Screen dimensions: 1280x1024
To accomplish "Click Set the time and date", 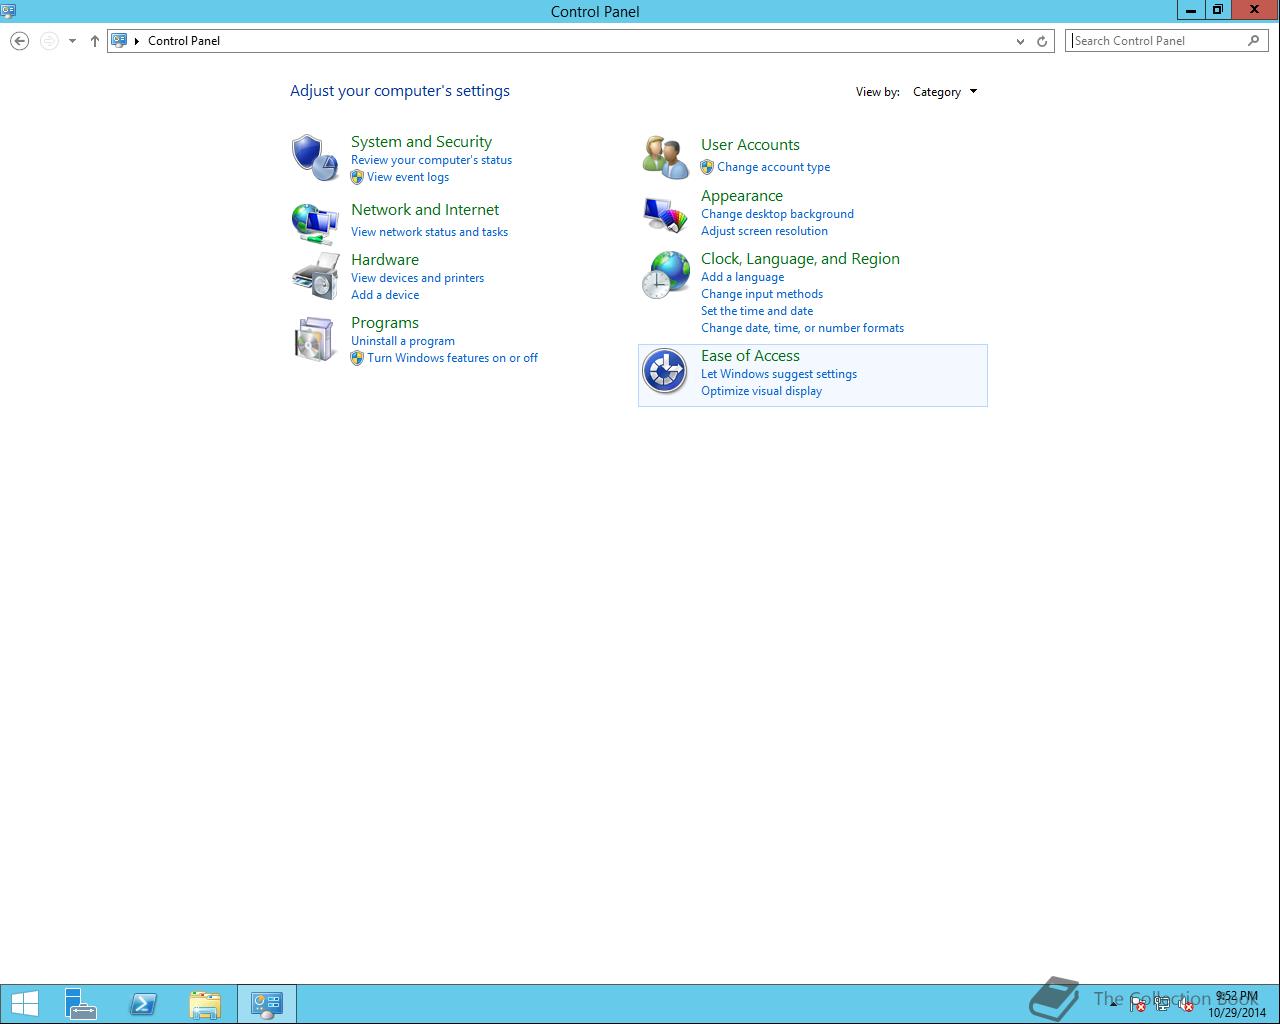I will [x=757, y=311].
